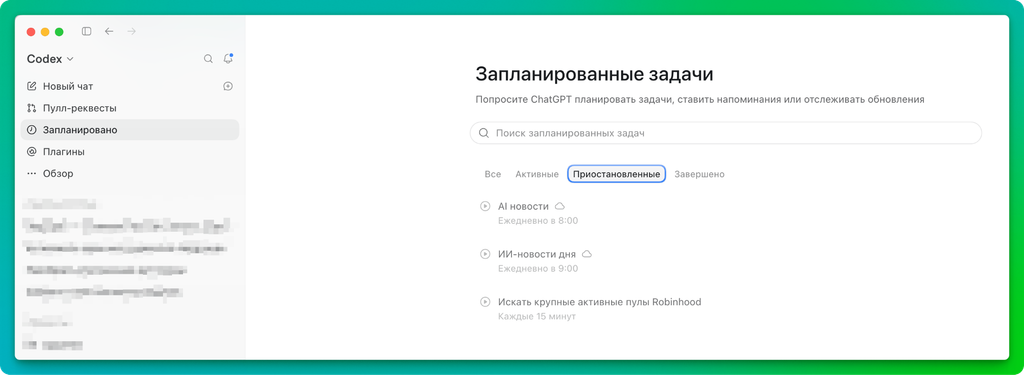This screenshot has height=375, width=1024.
Task: Open notifications bell icon
Action: point(228,59)
